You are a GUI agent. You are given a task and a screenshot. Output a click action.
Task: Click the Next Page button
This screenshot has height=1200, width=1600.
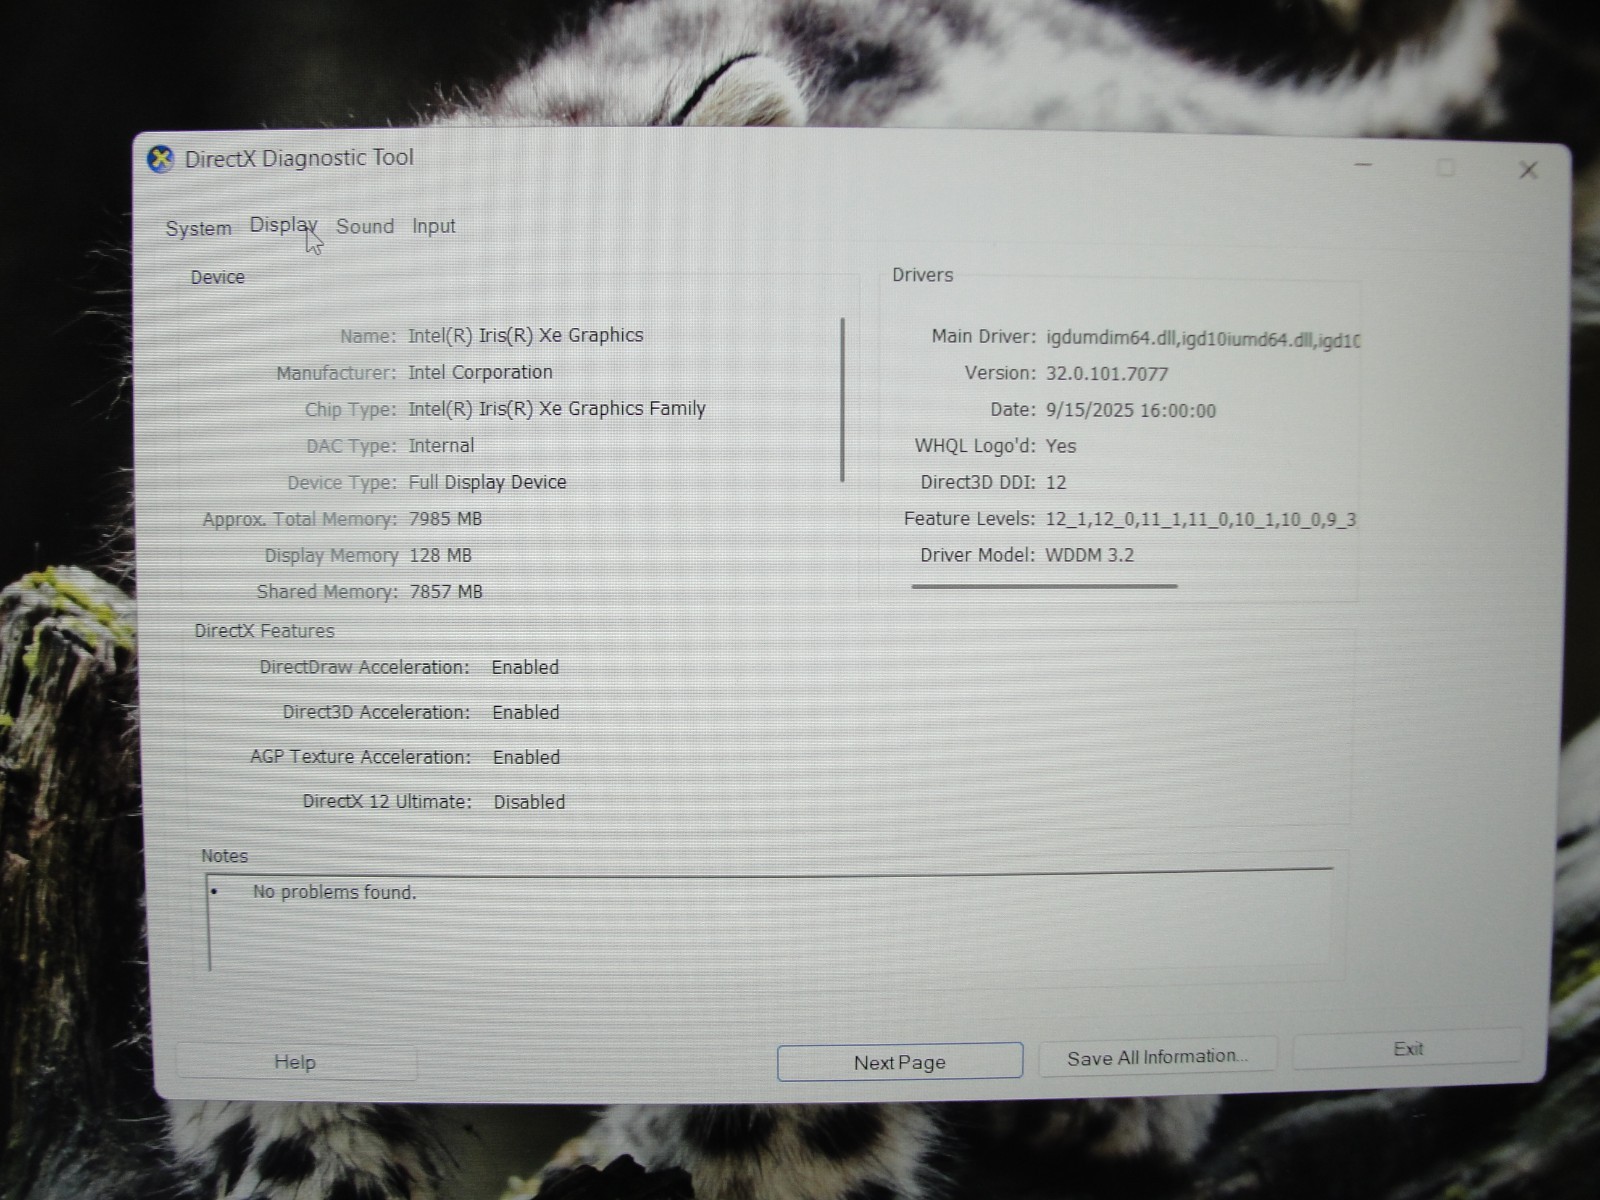(899, 1062)
